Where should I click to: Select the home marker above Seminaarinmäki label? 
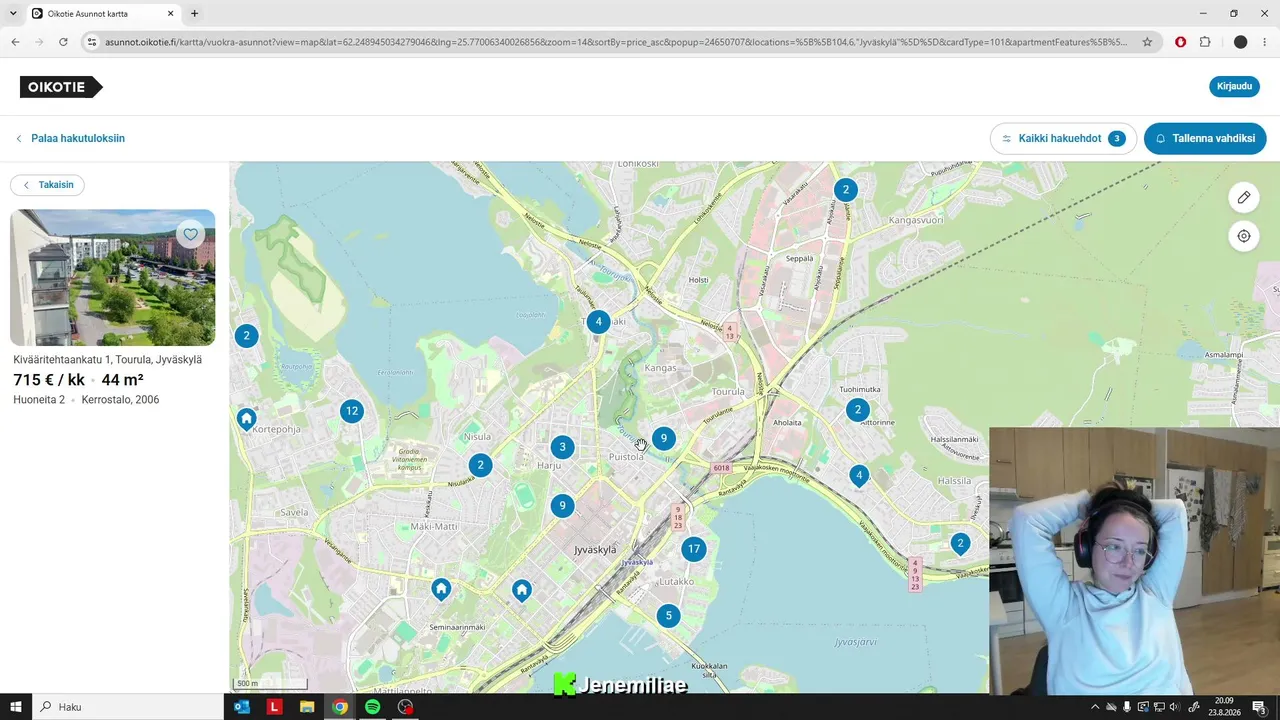point(441,589)
